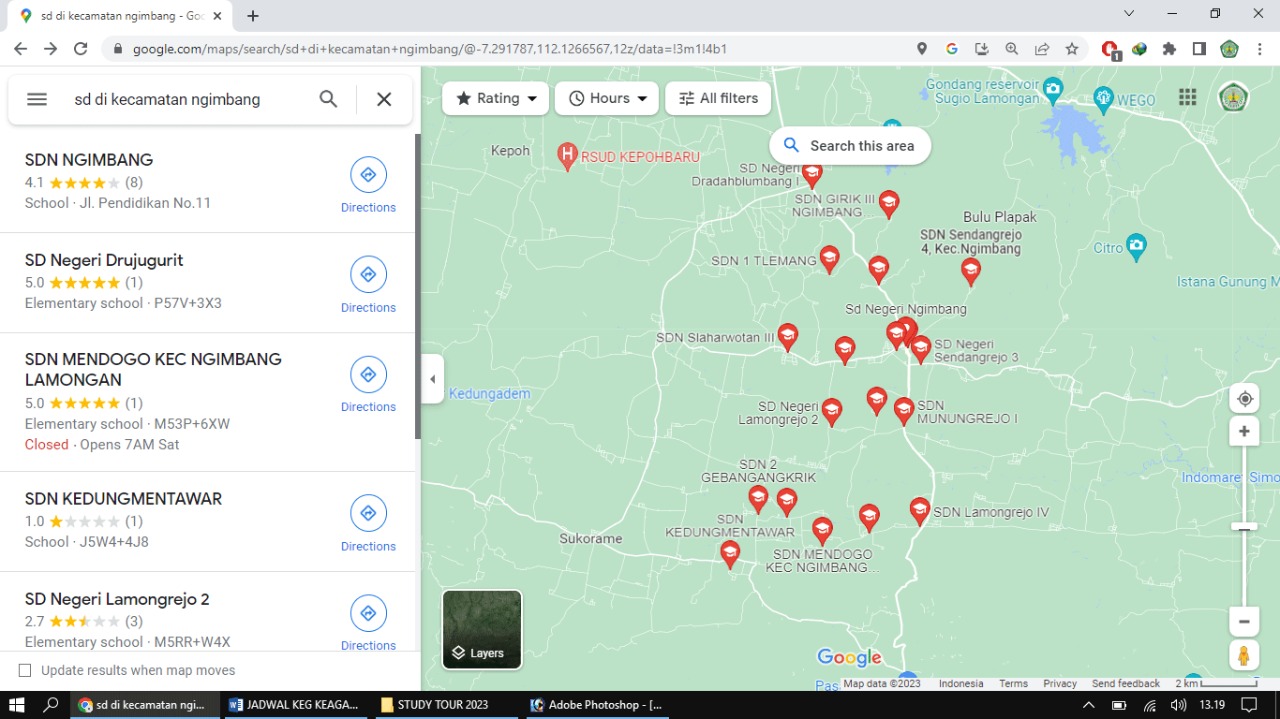Open a new Chrome tab
The width and height of the screenshot is (1280, 719).
coord(253,16)
